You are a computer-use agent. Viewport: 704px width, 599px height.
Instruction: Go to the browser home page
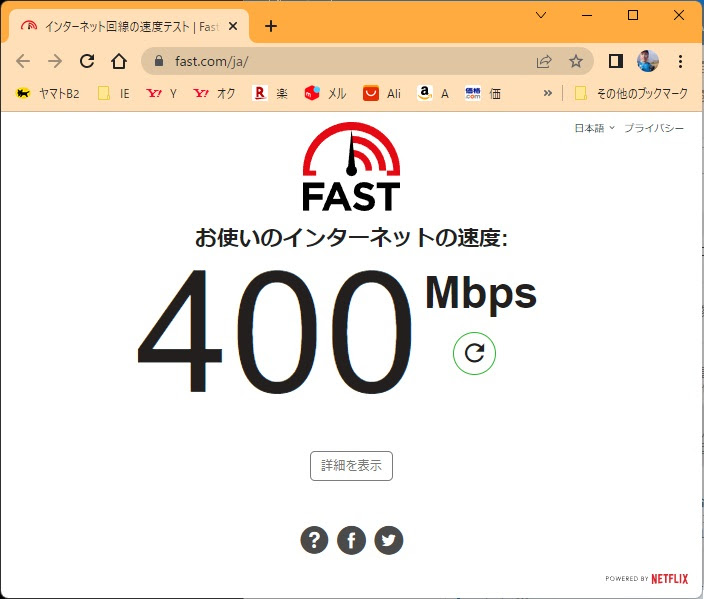(x=119, y=61)
